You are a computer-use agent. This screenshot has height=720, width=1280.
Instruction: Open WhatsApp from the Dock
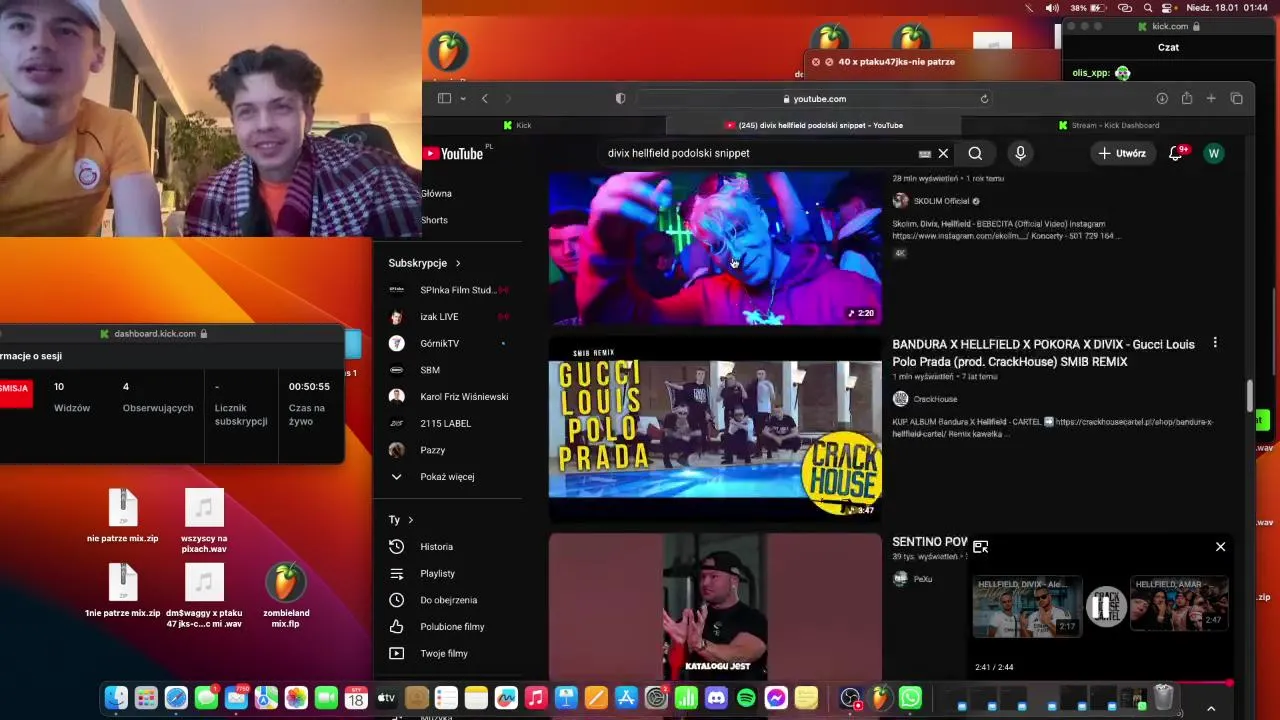tap(910, 698)
